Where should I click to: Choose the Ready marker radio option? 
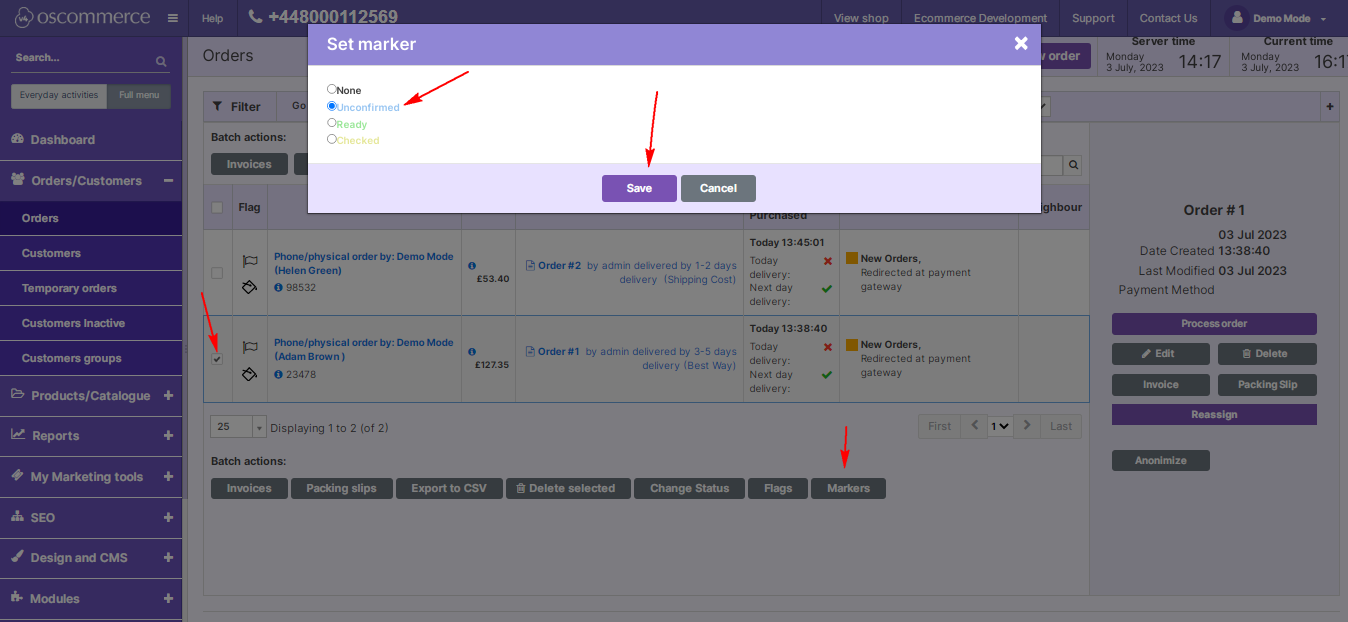point(332,123)
